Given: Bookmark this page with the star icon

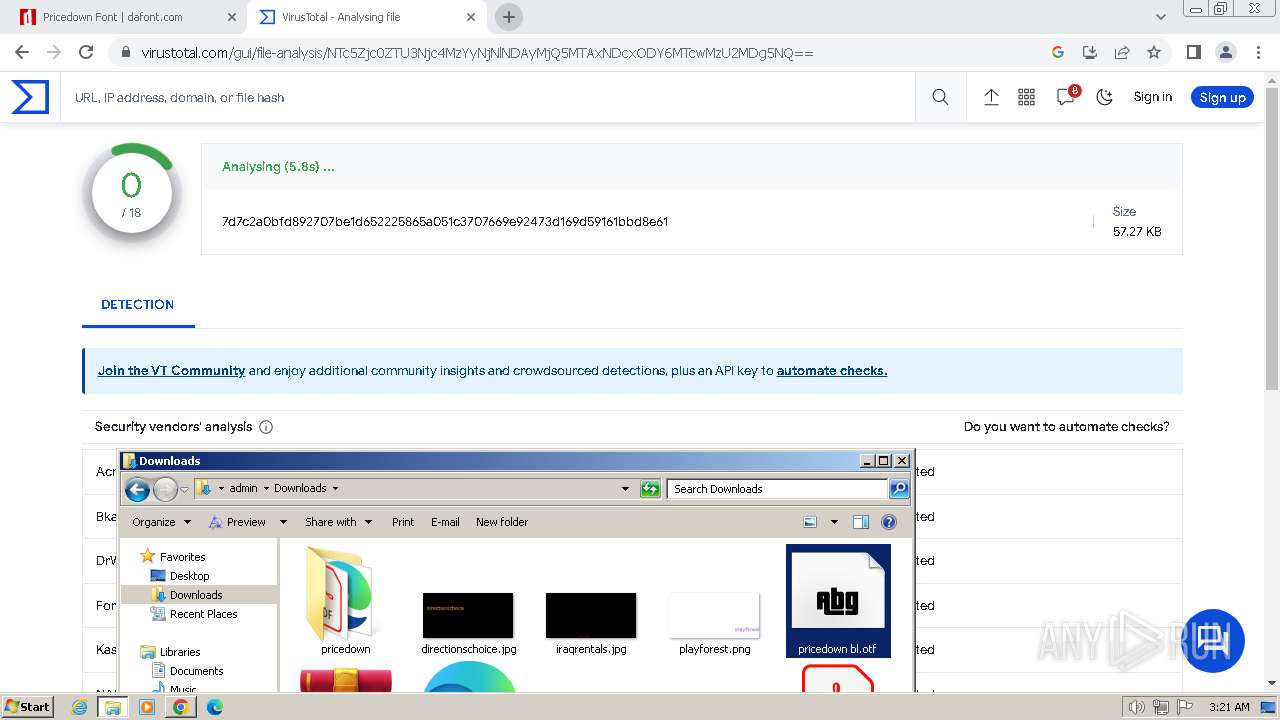Looking at the screenshot, I should (1154, 52).
